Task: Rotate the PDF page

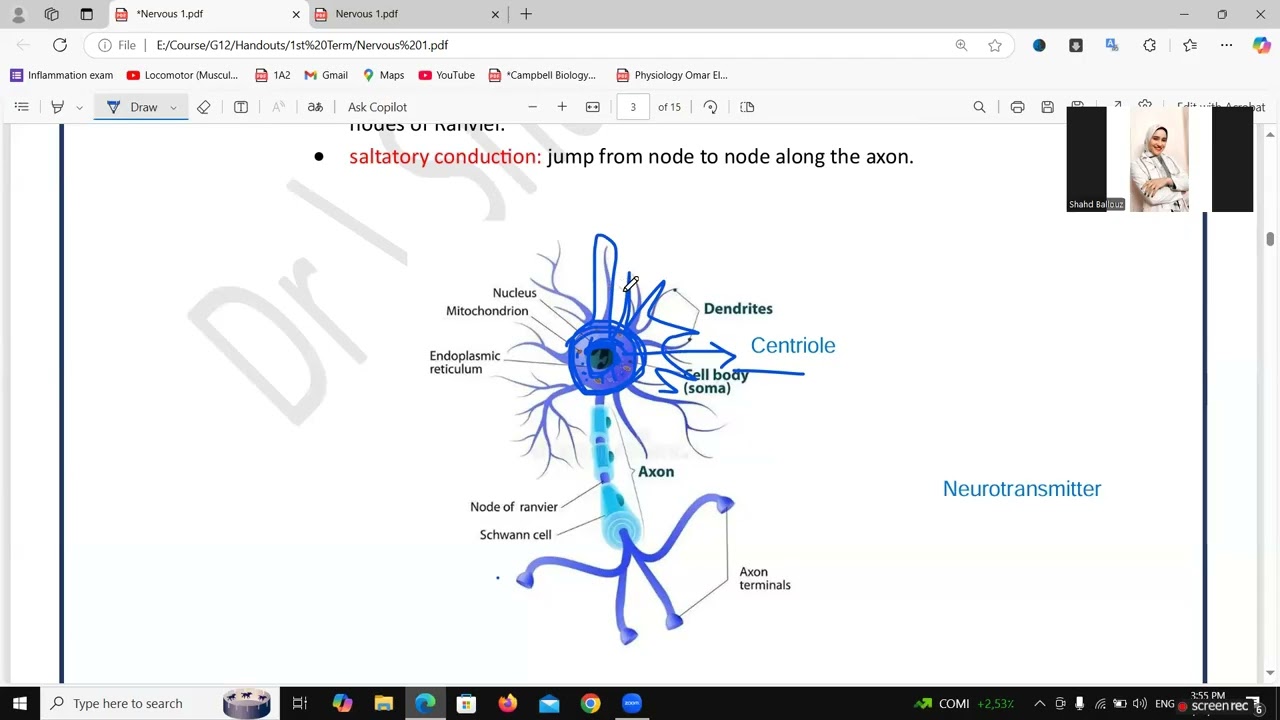Action: 710,107
